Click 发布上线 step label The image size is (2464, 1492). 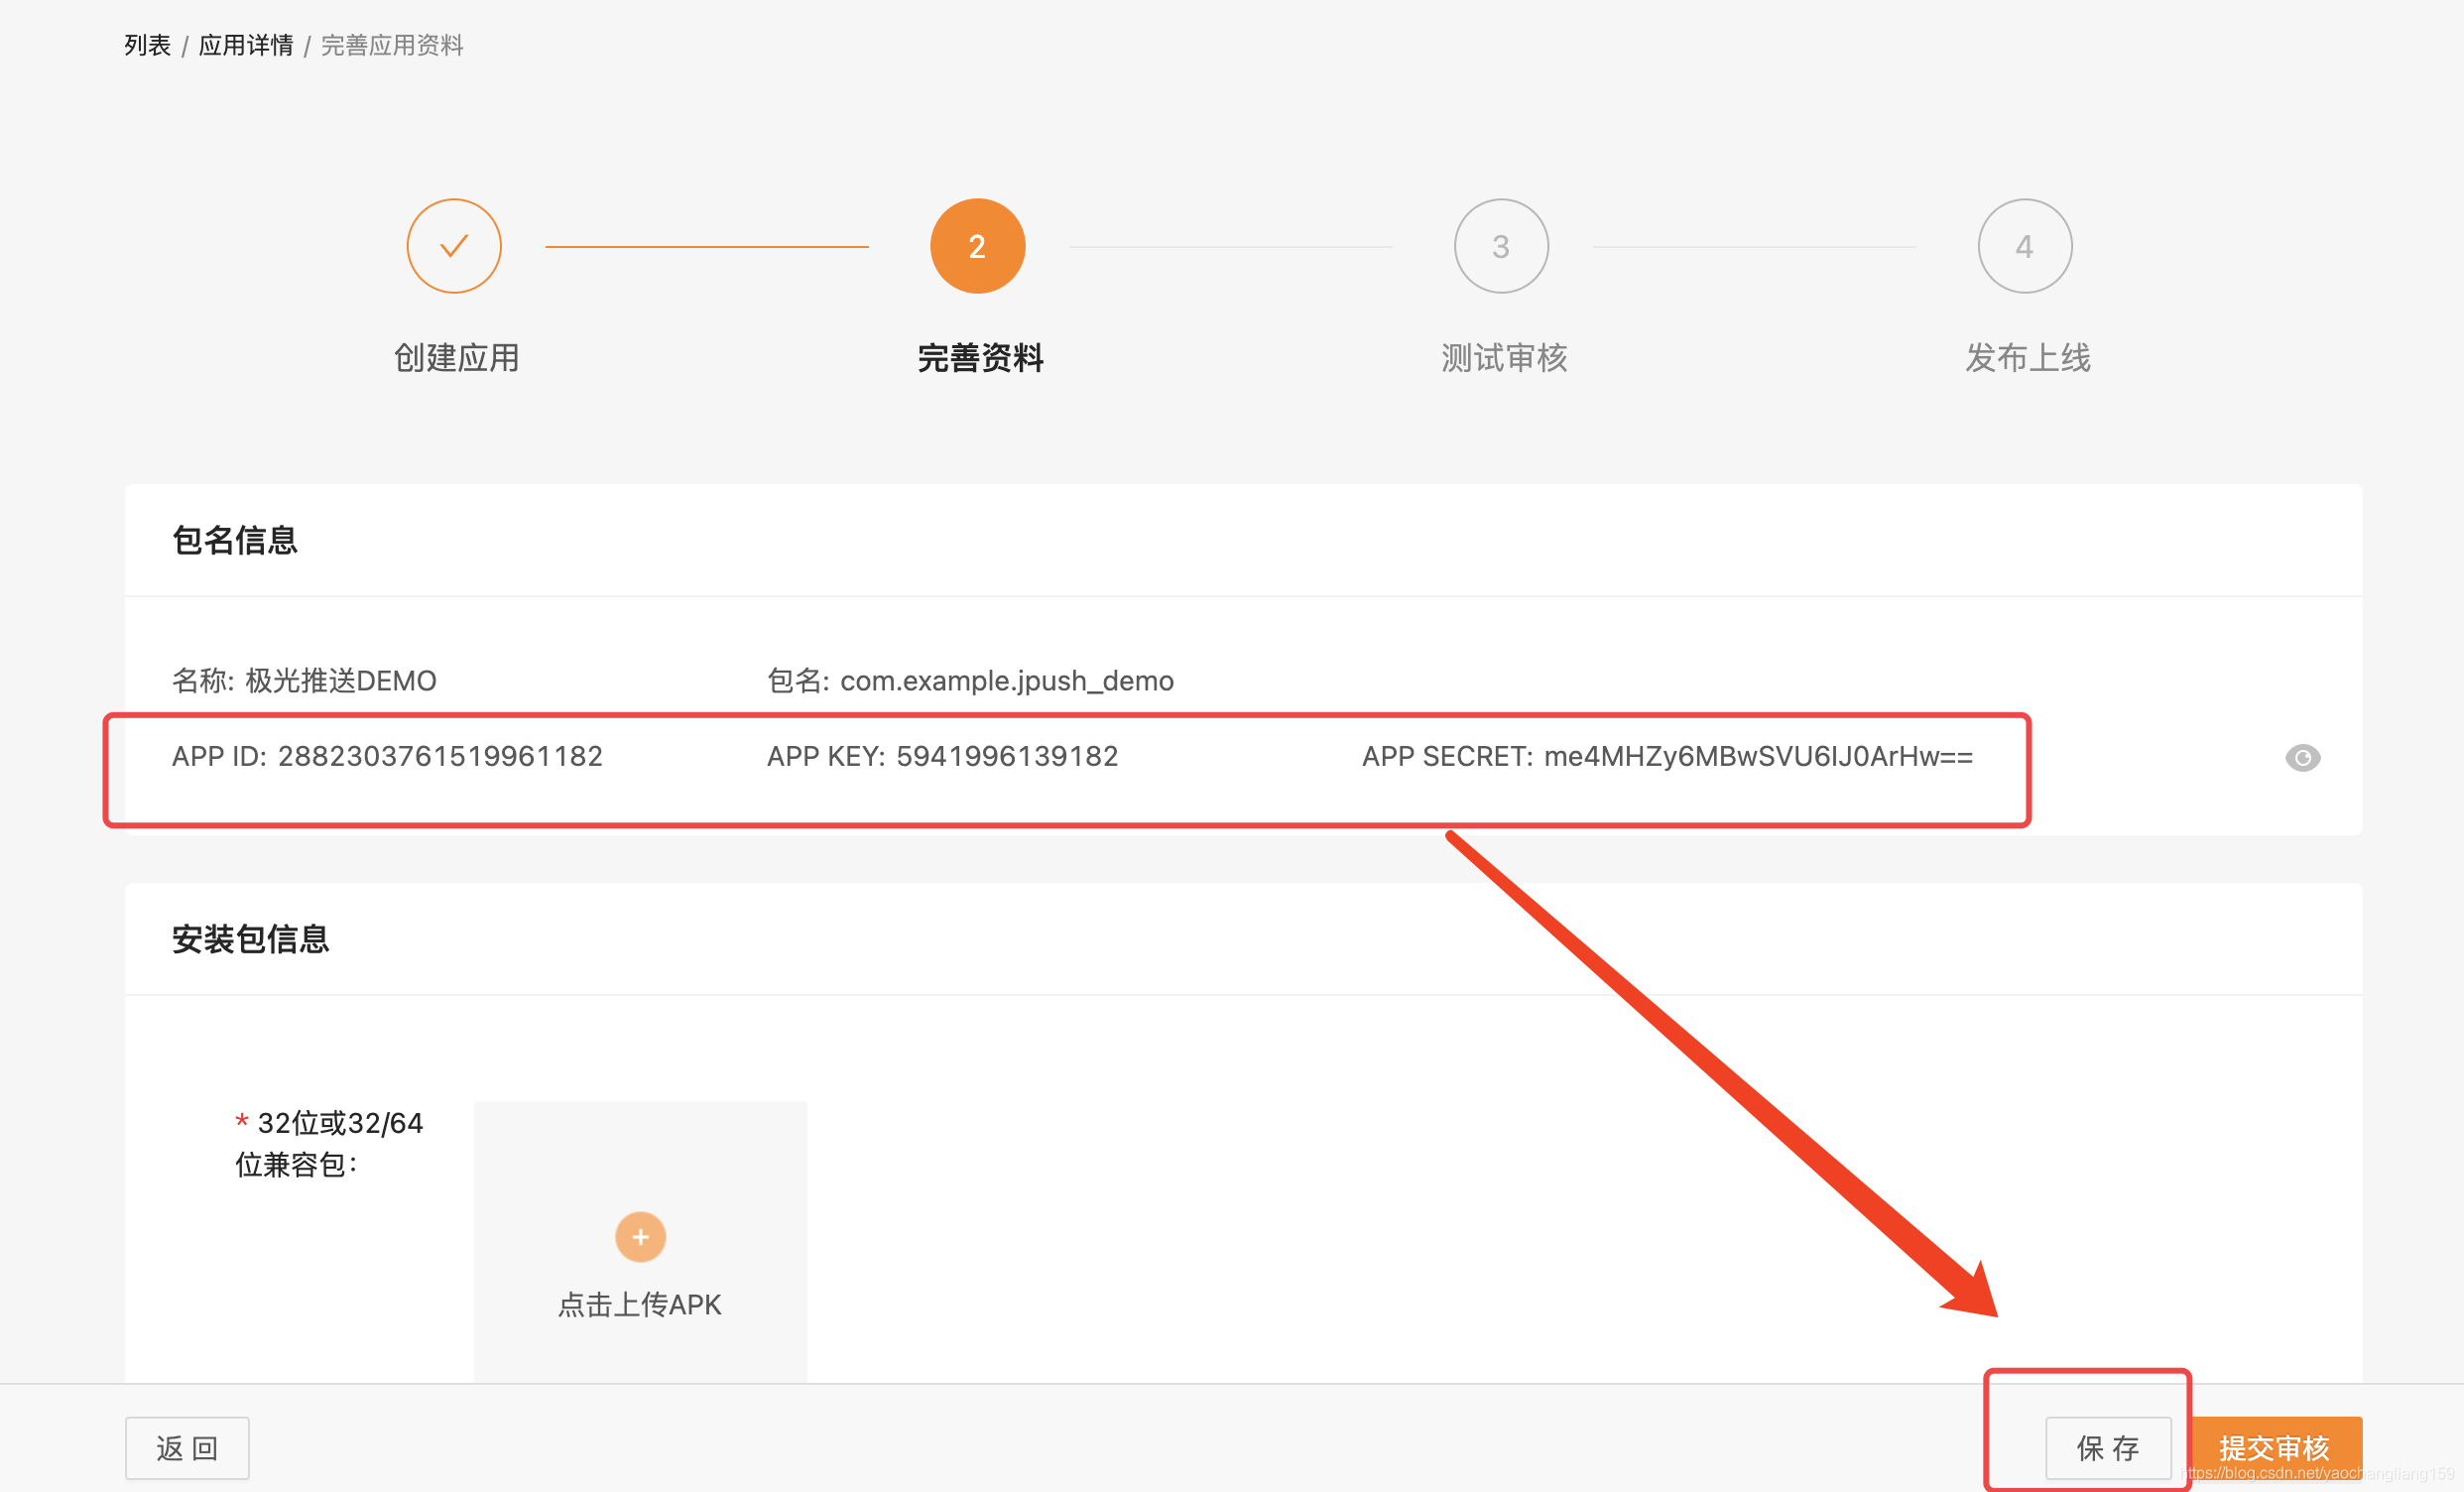click(2028, 358)
